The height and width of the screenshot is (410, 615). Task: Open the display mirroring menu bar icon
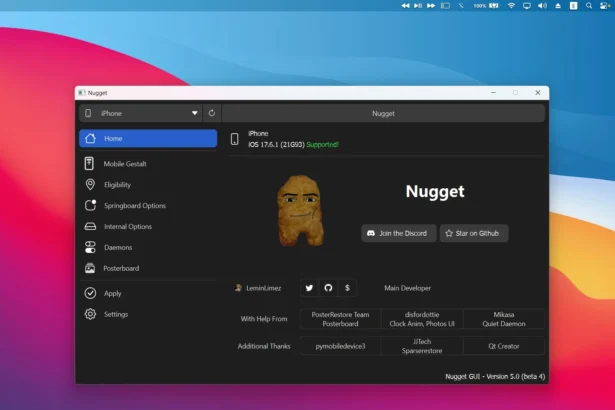click(527, 5)
